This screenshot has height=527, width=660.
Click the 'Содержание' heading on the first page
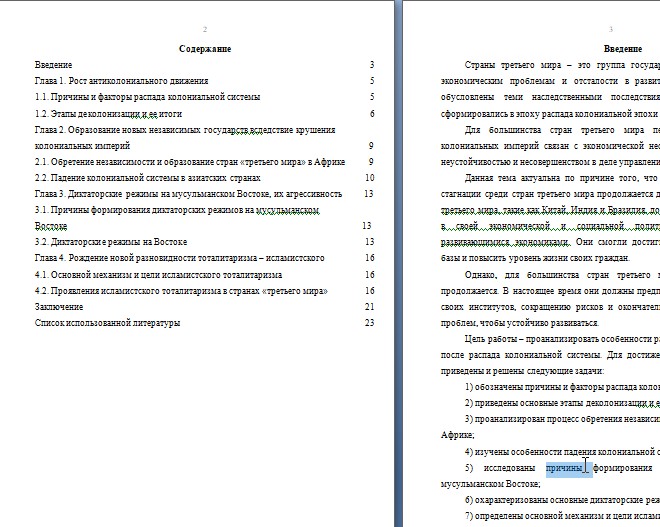pos(205,48)
